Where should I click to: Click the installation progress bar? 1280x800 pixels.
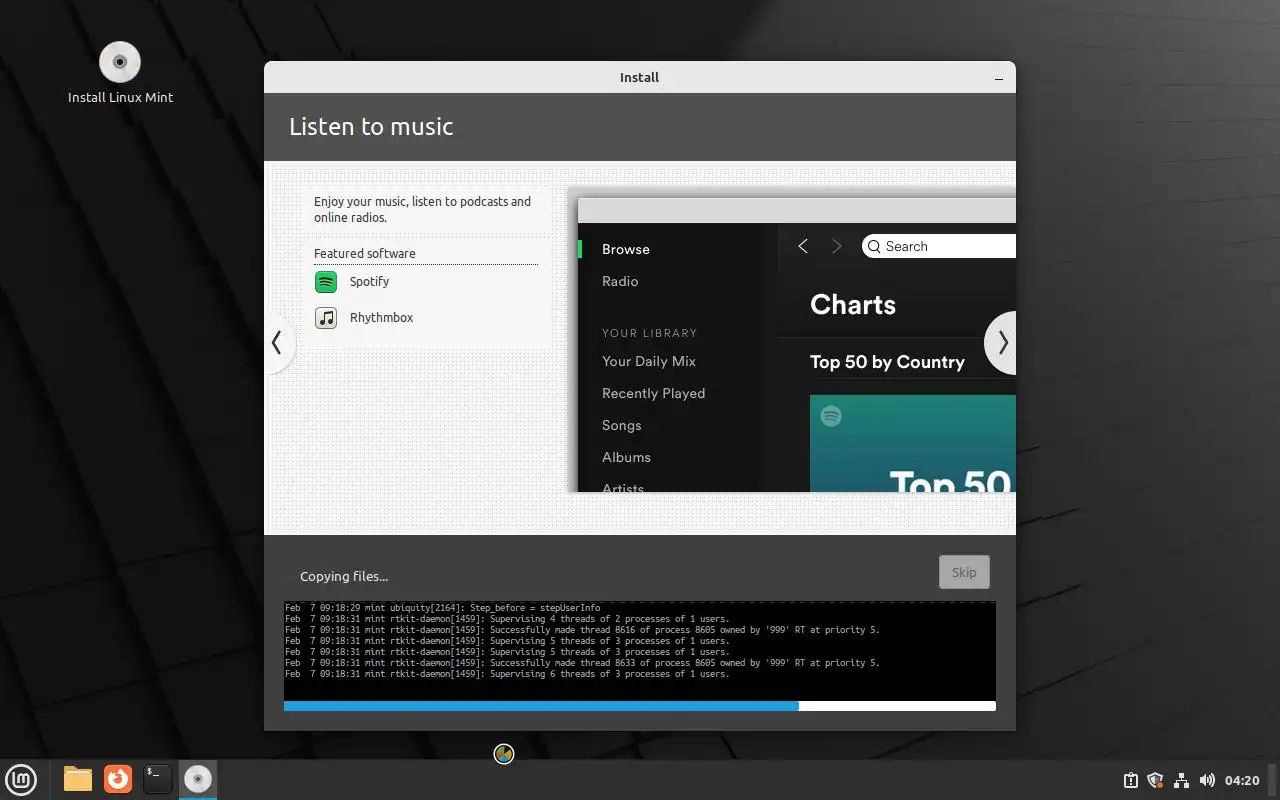click(640, 706)
